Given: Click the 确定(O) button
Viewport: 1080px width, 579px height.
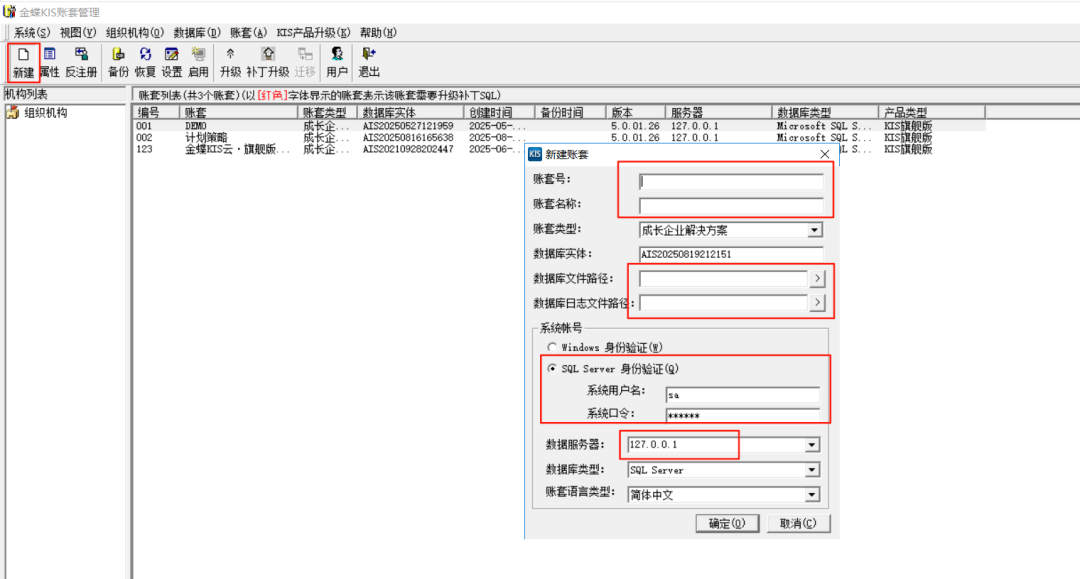Looking at the screenshot, I should (727, 523).
